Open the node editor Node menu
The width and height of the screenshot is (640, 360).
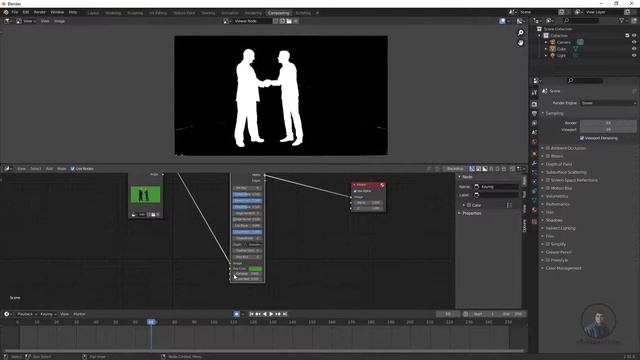coord(62,169)
